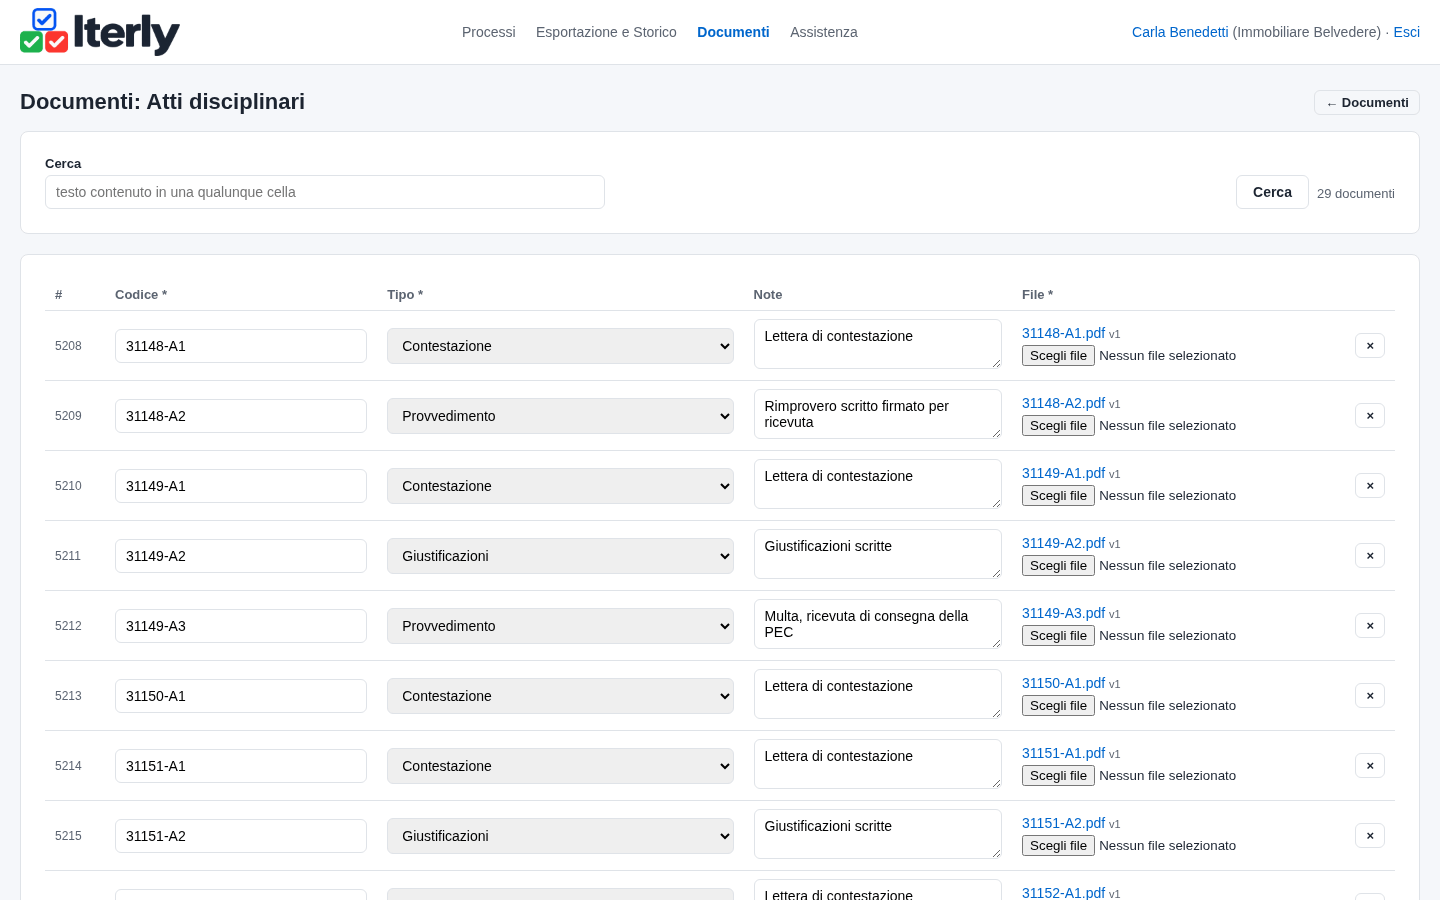Delete document 31149-A3 row

1370,626
